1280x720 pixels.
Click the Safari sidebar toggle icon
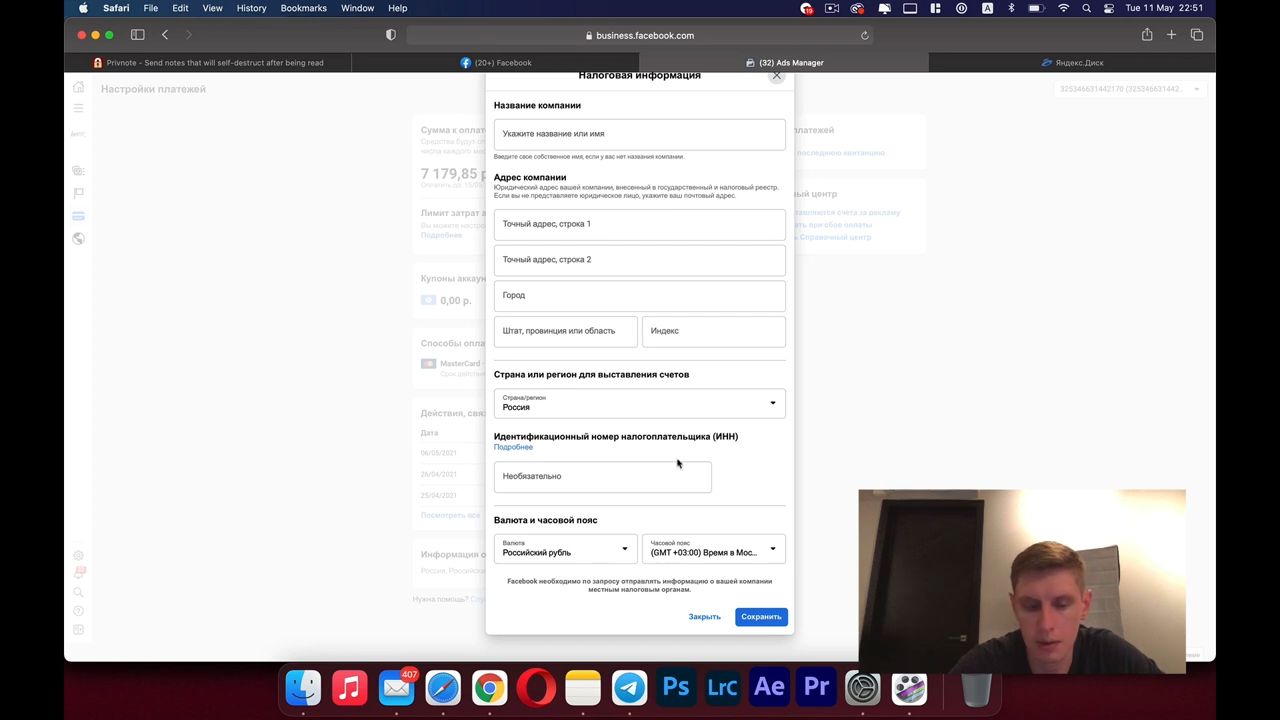138,35
